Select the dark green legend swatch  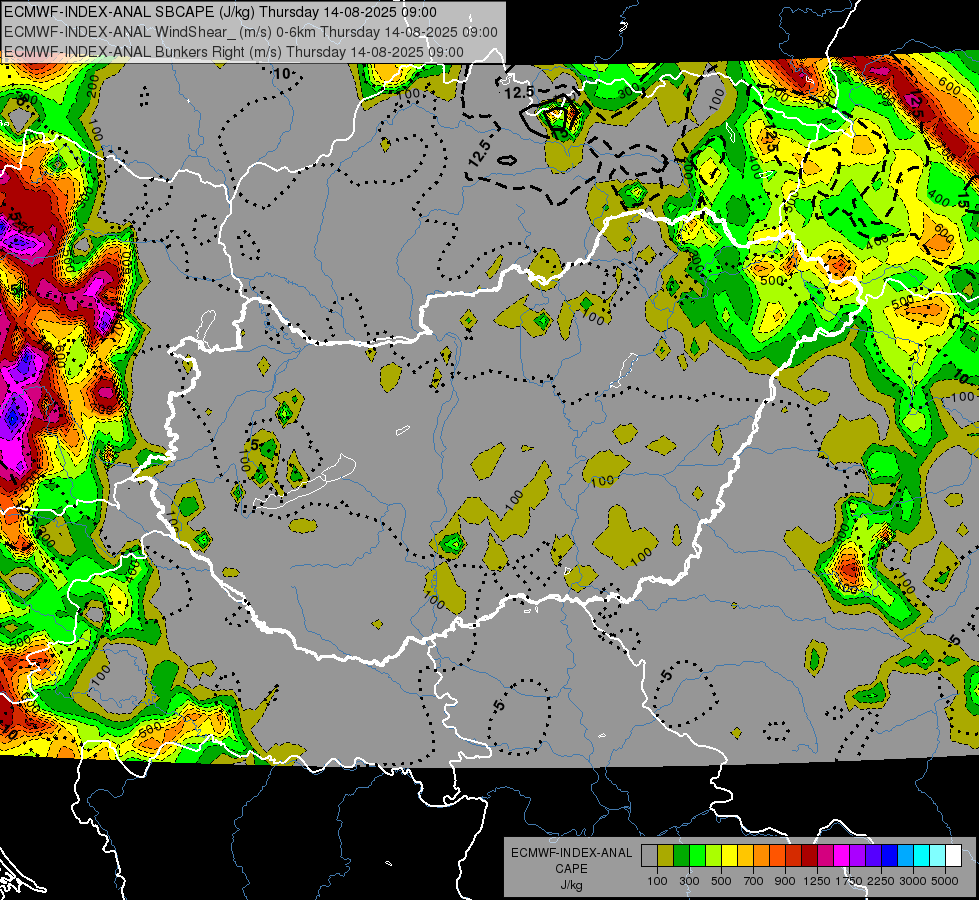(681, 856)
